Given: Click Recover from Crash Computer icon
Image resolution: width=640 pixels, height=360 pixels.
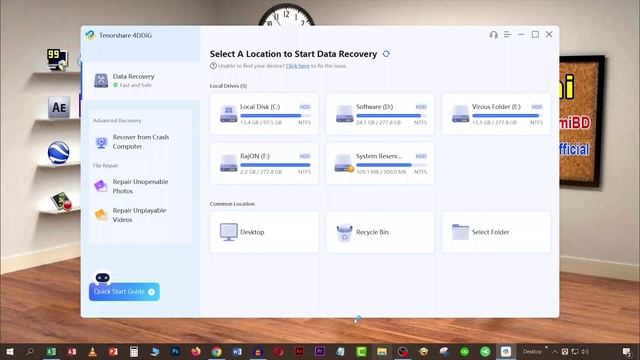Looking at the screenshot, I should 101,142.
